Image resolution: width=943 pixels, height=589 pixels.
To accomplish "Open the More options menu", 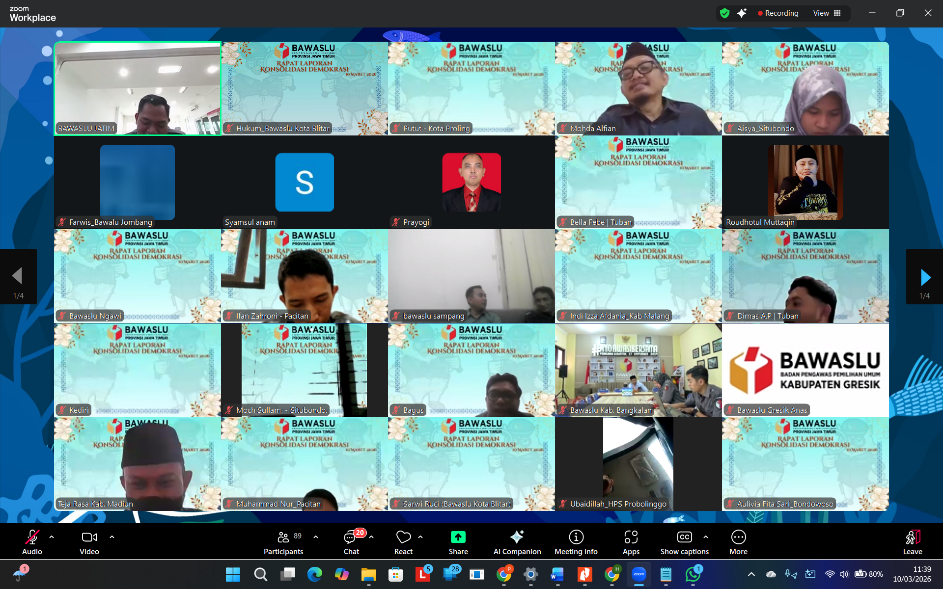I will (739, 541).
